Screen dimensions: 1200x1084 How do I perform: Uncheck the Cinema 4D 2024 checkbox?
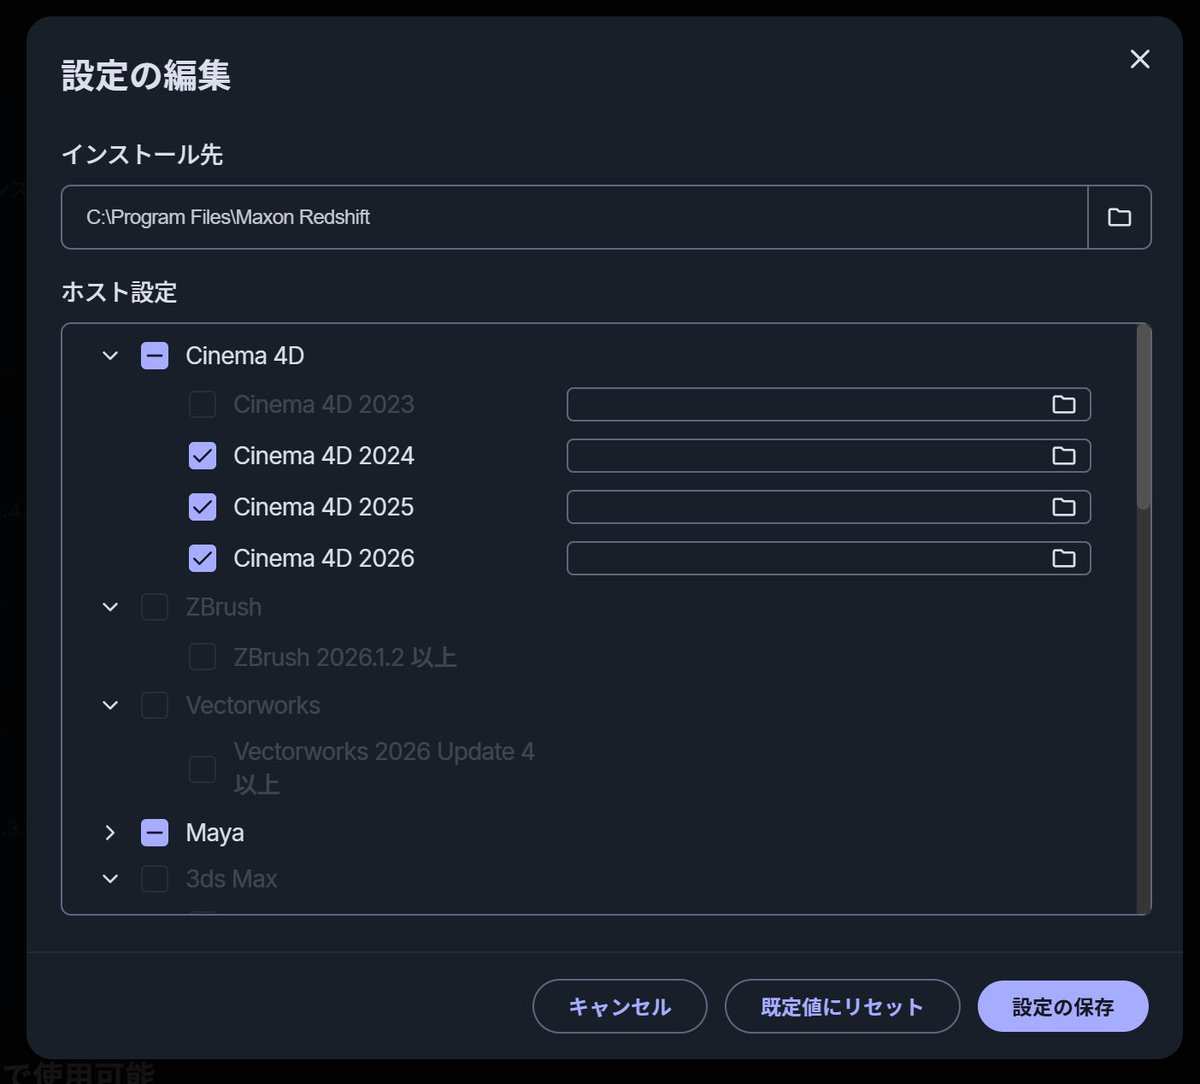[x=202, y=456]
